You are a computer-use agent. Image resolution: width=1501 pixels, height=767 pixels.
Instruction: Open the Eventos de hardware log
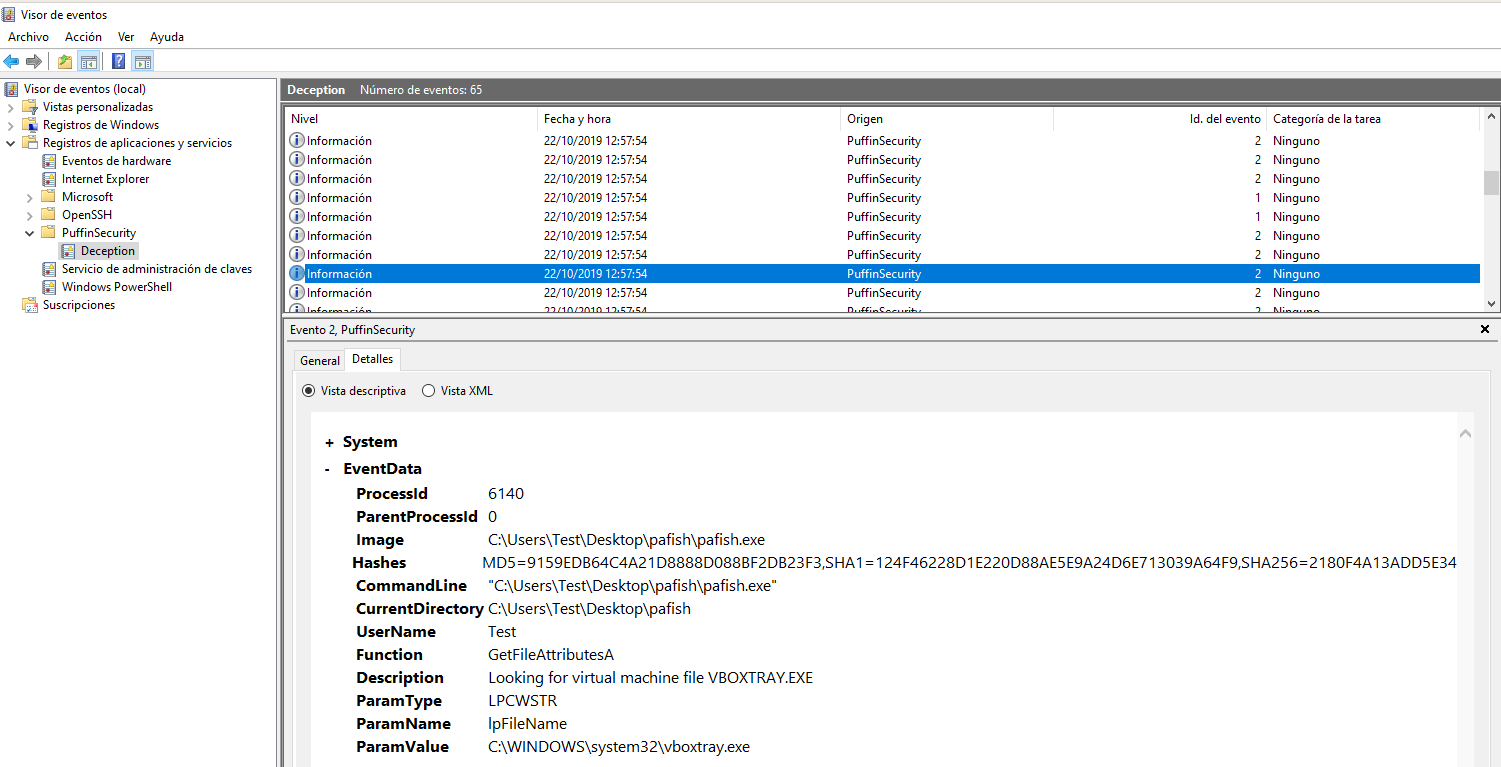116,161
